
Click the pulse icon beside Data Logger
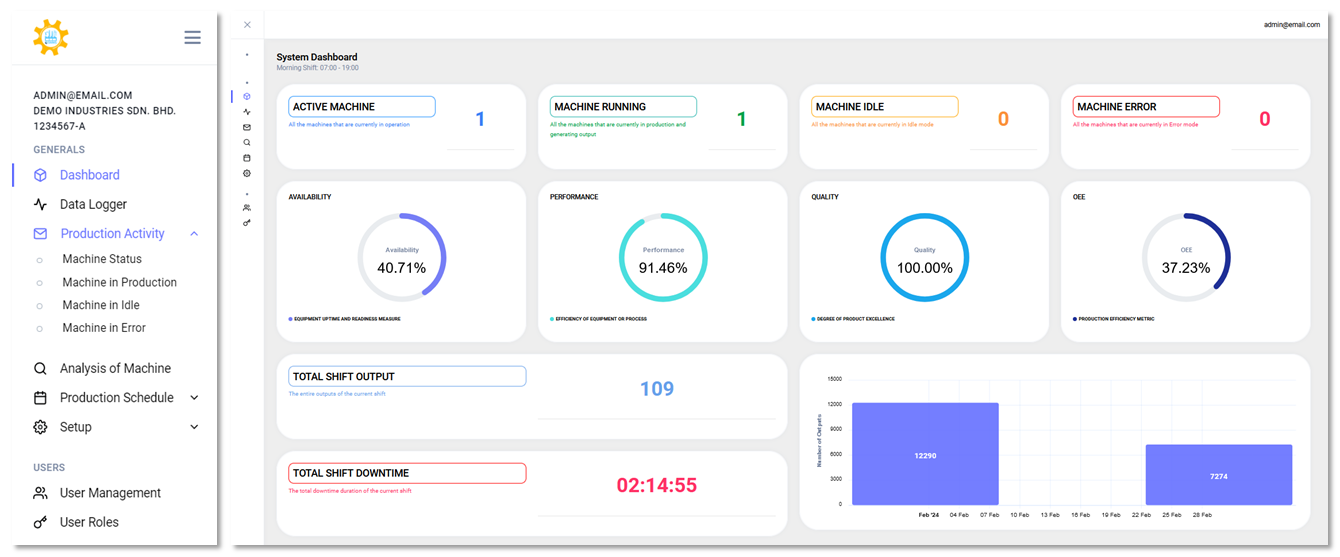[40, 204]
